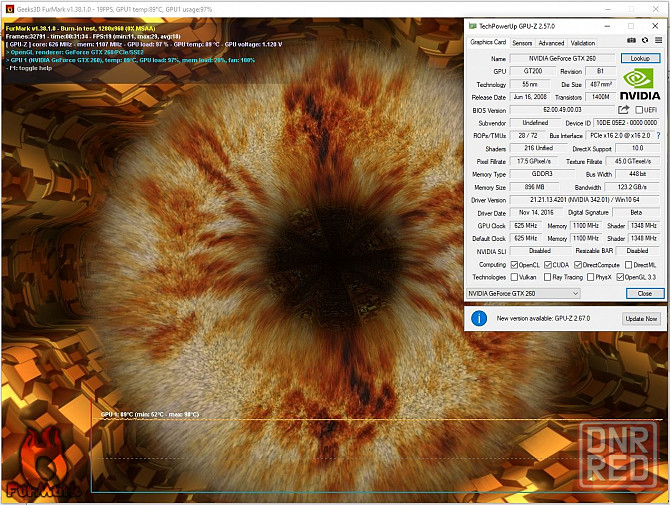Click the Update Now button
Viewport: 670px width, 505px height.
click(x=641, y=319)
